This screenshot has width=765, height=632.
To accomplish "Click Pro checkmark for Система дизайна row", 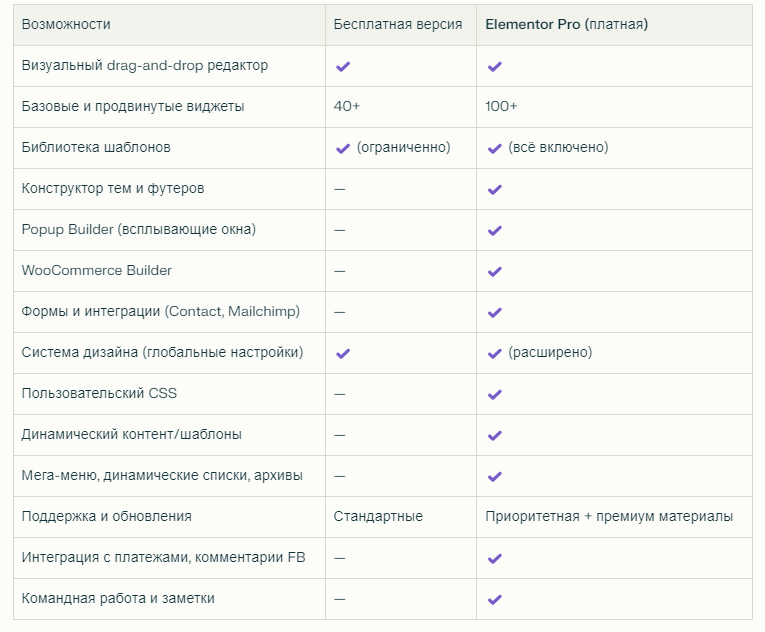I will pyautogui.click(x=494, y=353).
